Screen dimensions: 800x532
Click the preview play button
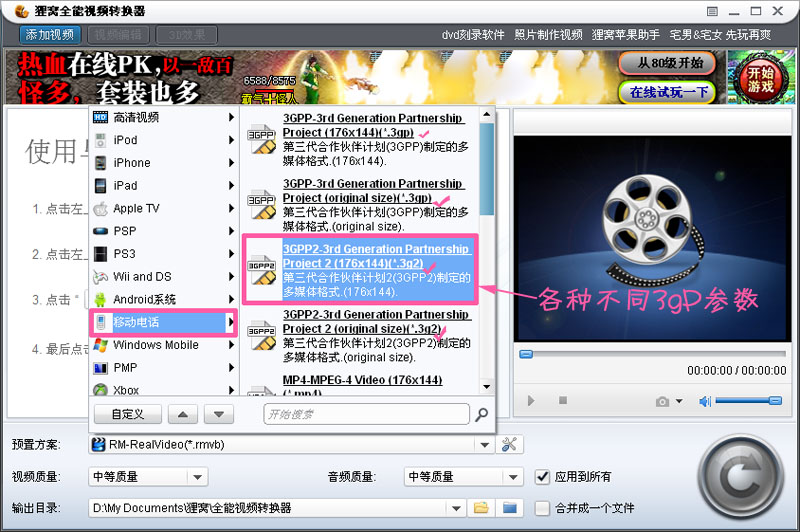click(531, 401)
